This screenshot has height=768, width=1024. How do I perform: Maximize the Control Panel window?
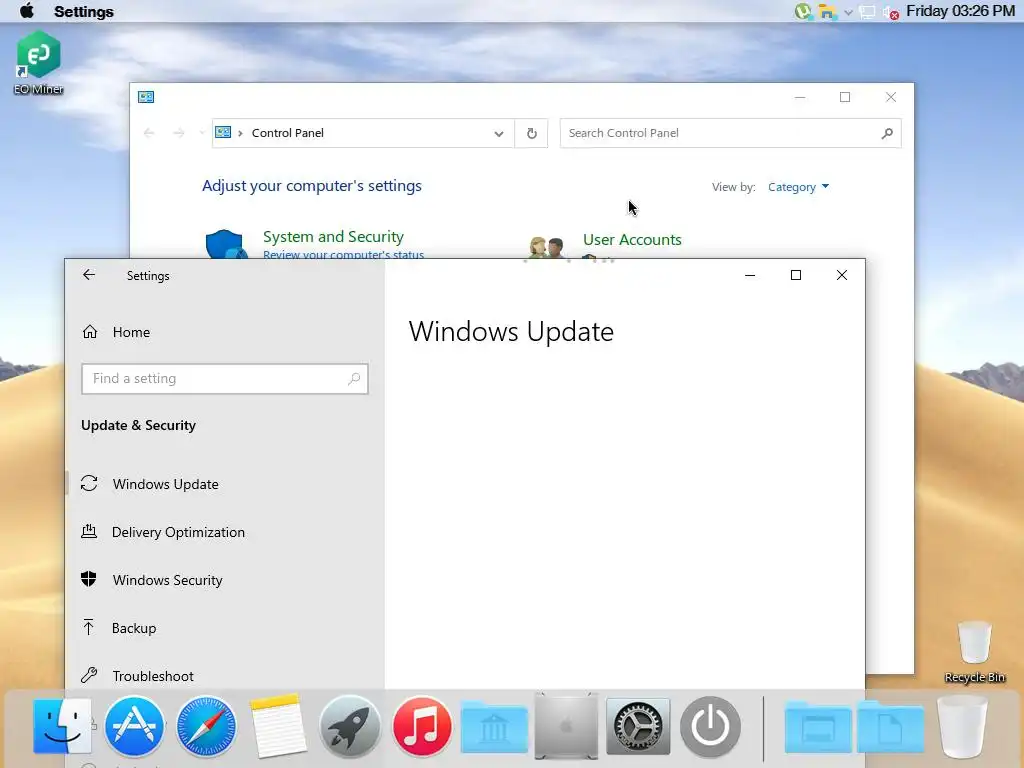pos(845,97)
